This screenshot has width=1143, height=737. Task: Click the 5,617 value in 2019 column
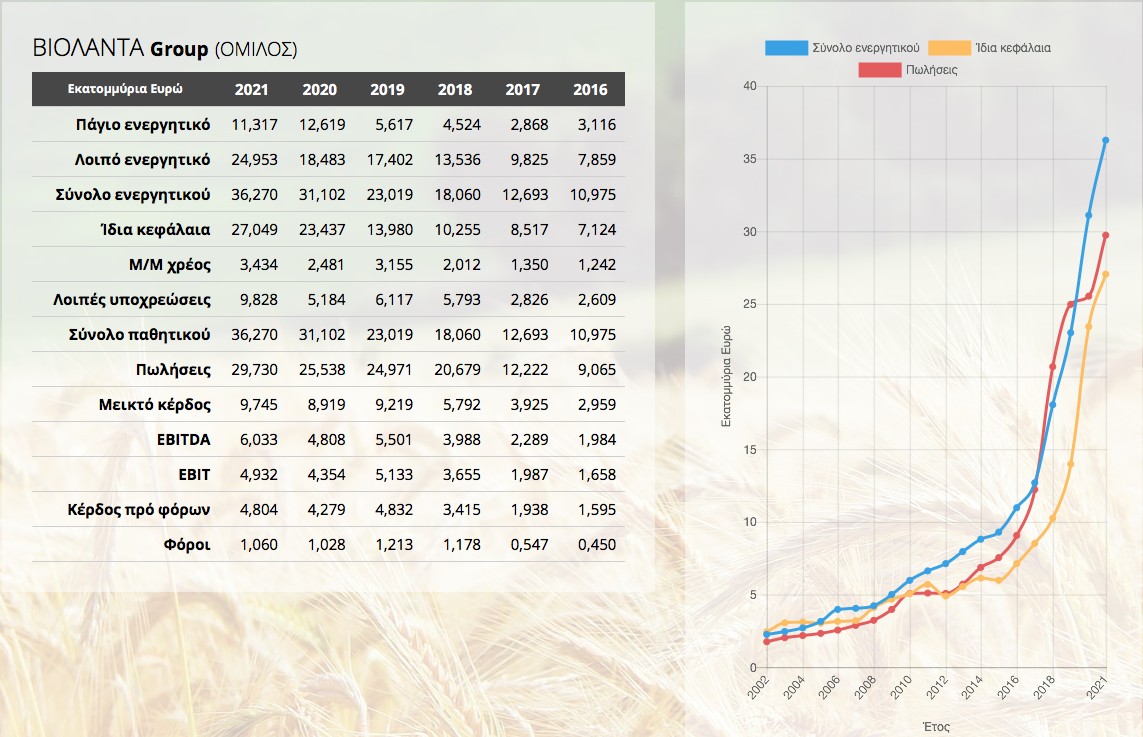coord(394,125)
